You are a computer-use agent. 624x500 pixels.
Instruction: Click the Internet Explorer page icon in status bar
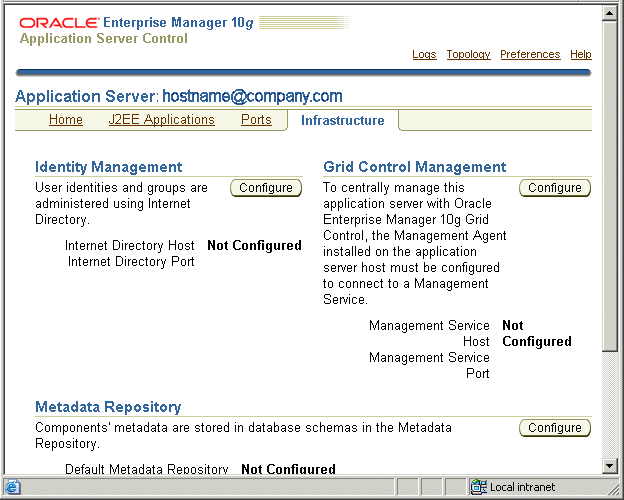12,487
